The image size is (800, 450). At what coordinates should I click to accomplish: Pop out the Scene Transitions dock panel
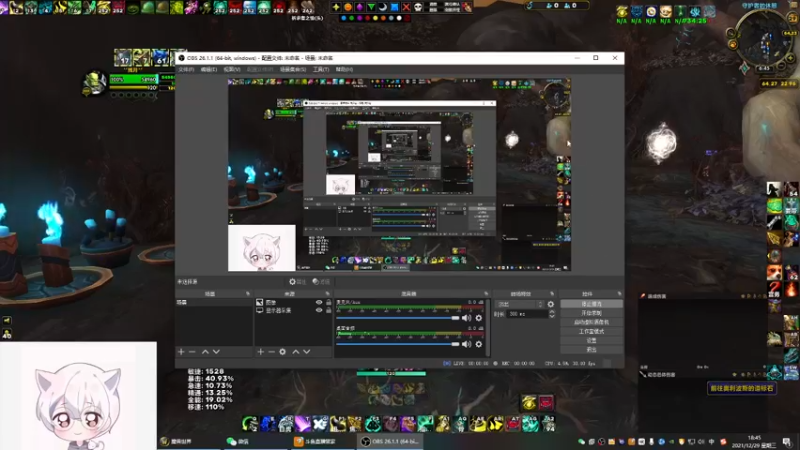point(552,294)
